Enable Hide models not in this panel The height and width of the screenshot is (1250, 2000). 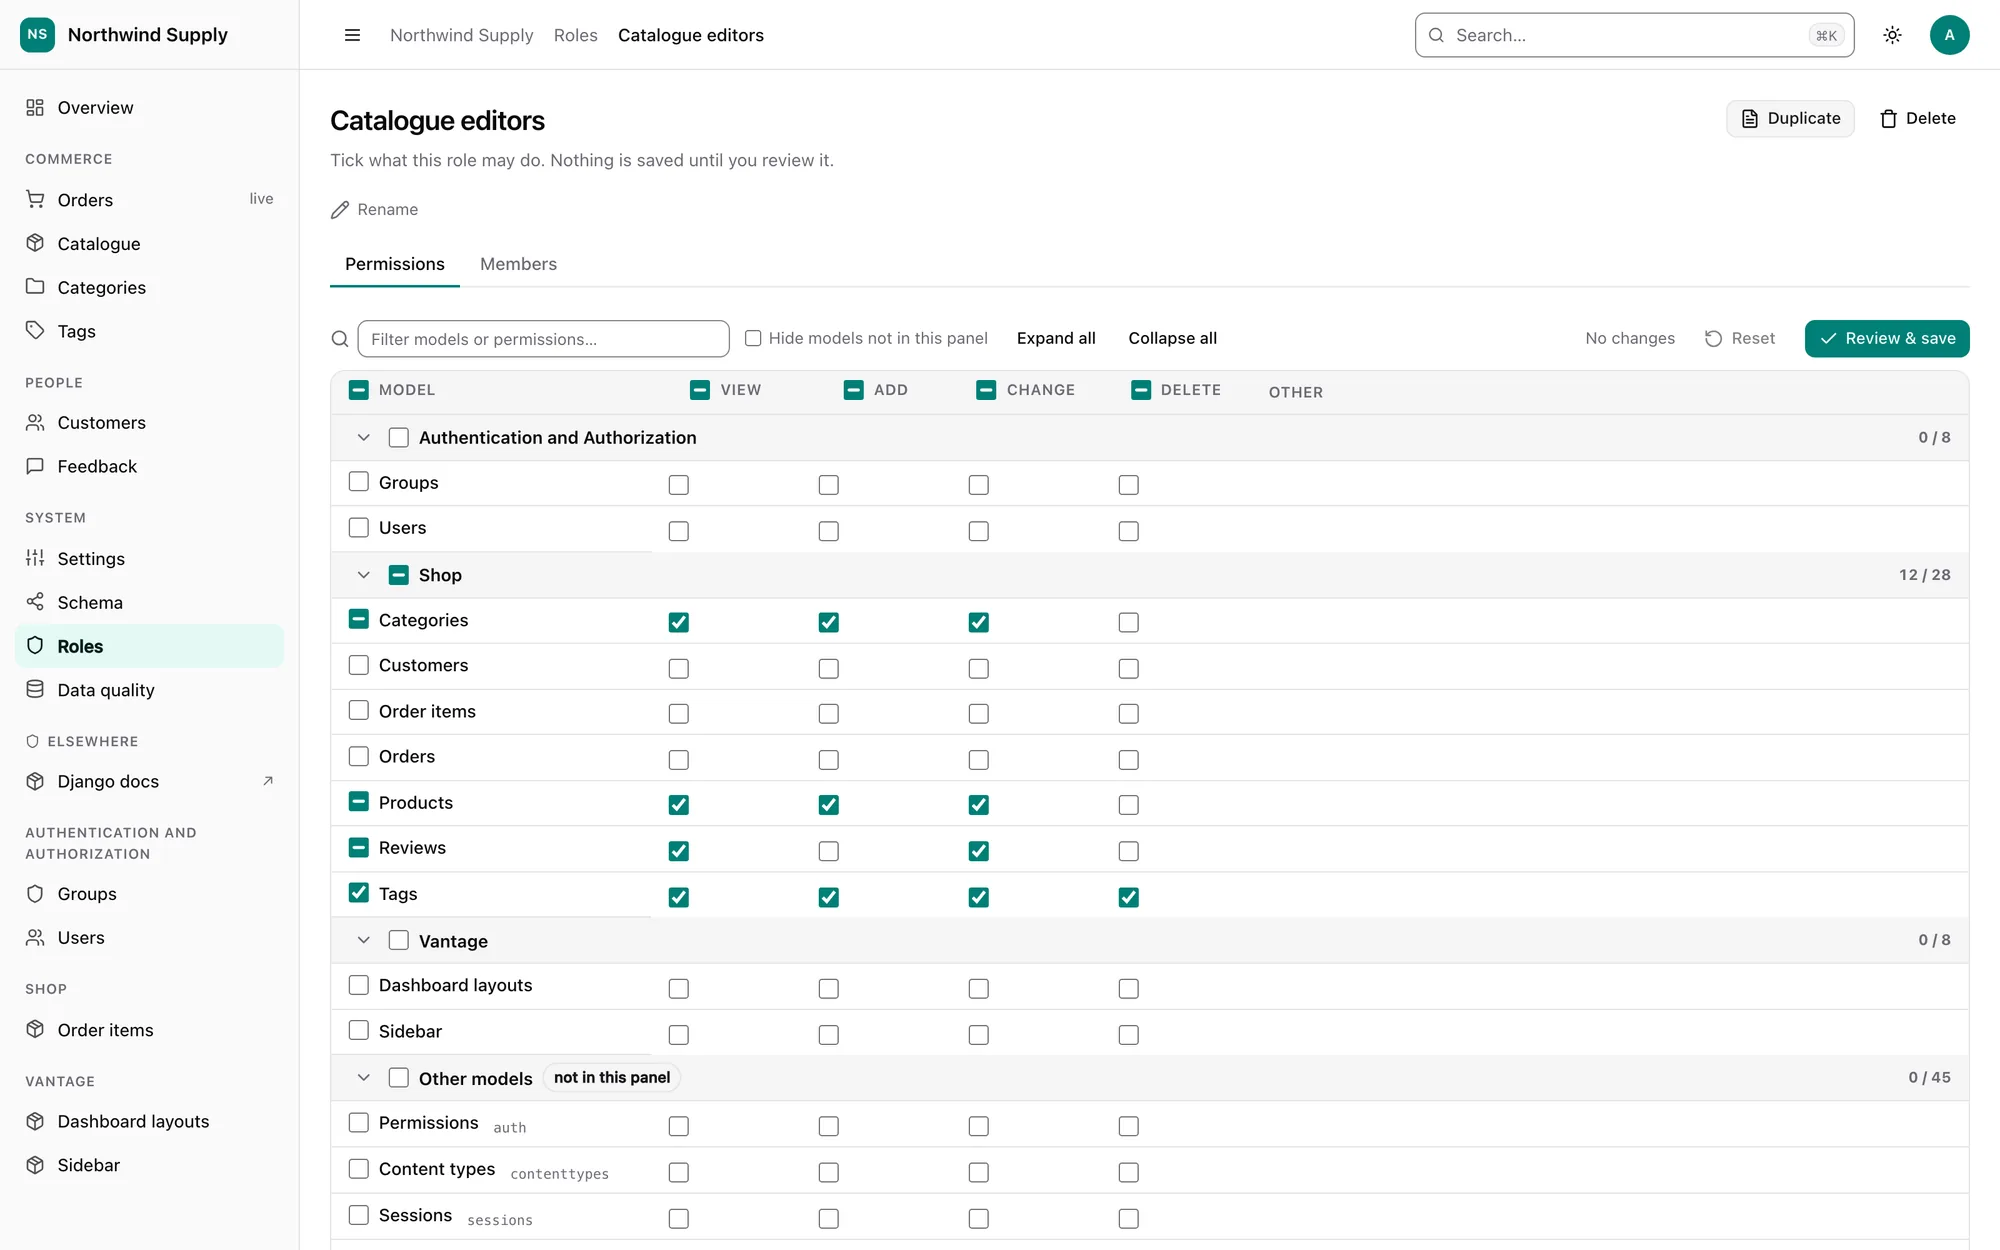(753, 338)
